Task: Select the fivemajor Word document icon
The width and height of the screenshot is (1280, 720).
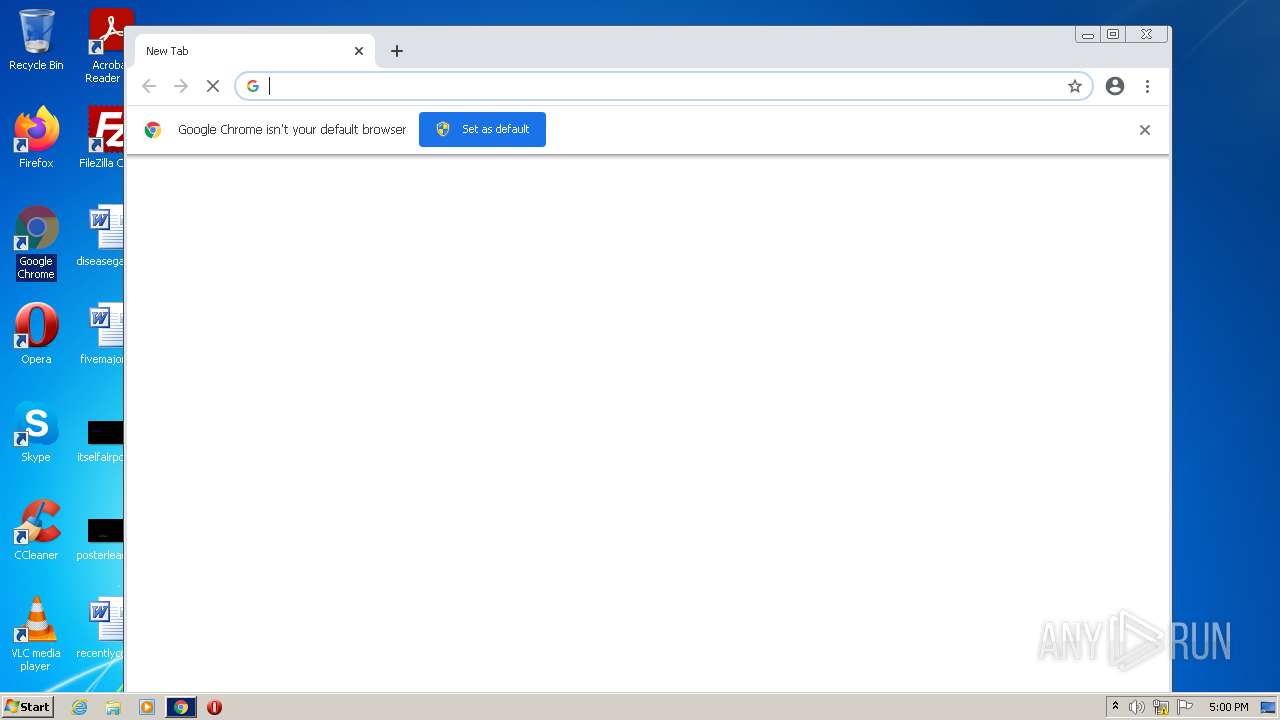Action: [103, 334]
